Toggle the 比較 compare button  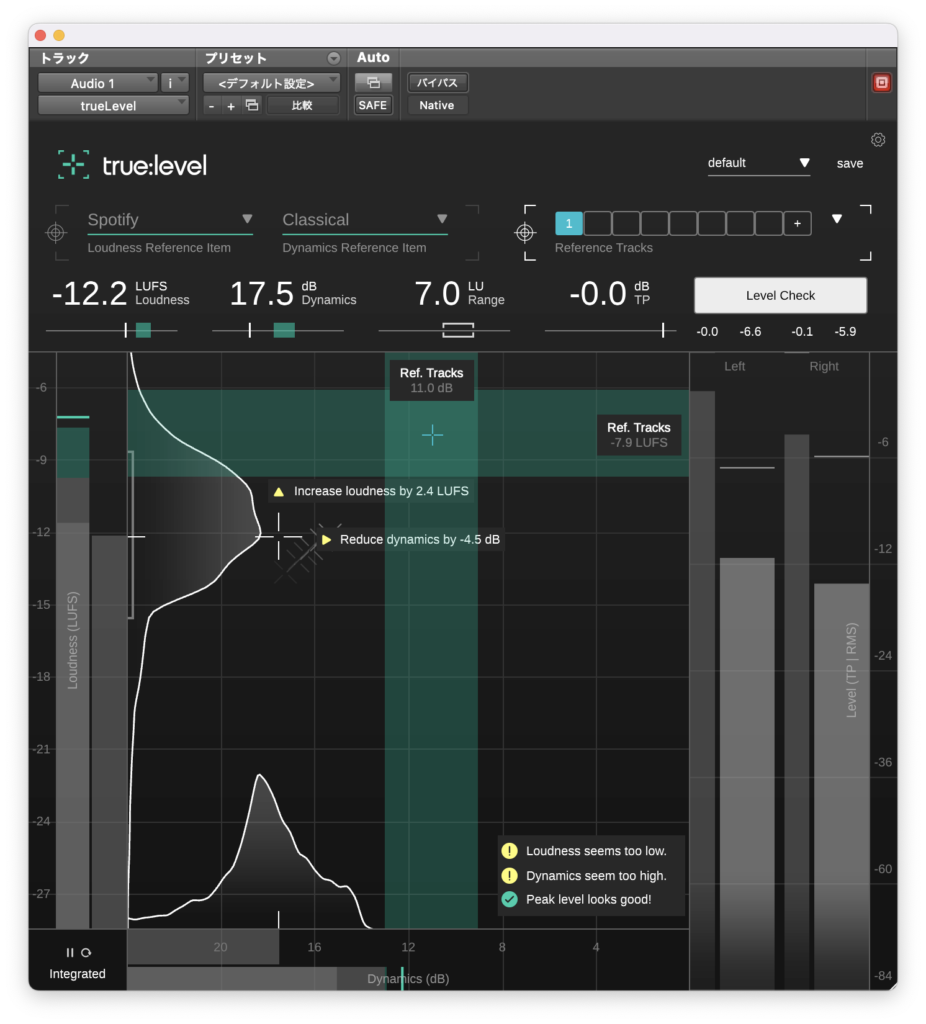pos(302,105)
